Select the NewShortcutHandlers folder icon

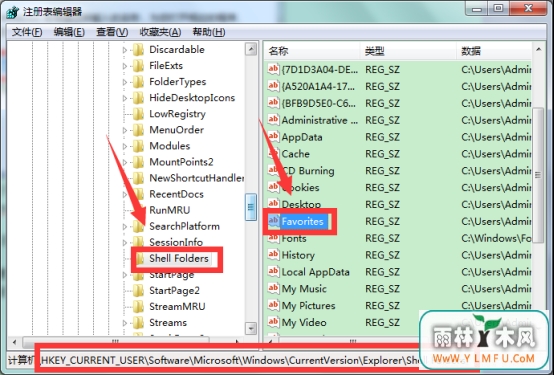[138, 178]
